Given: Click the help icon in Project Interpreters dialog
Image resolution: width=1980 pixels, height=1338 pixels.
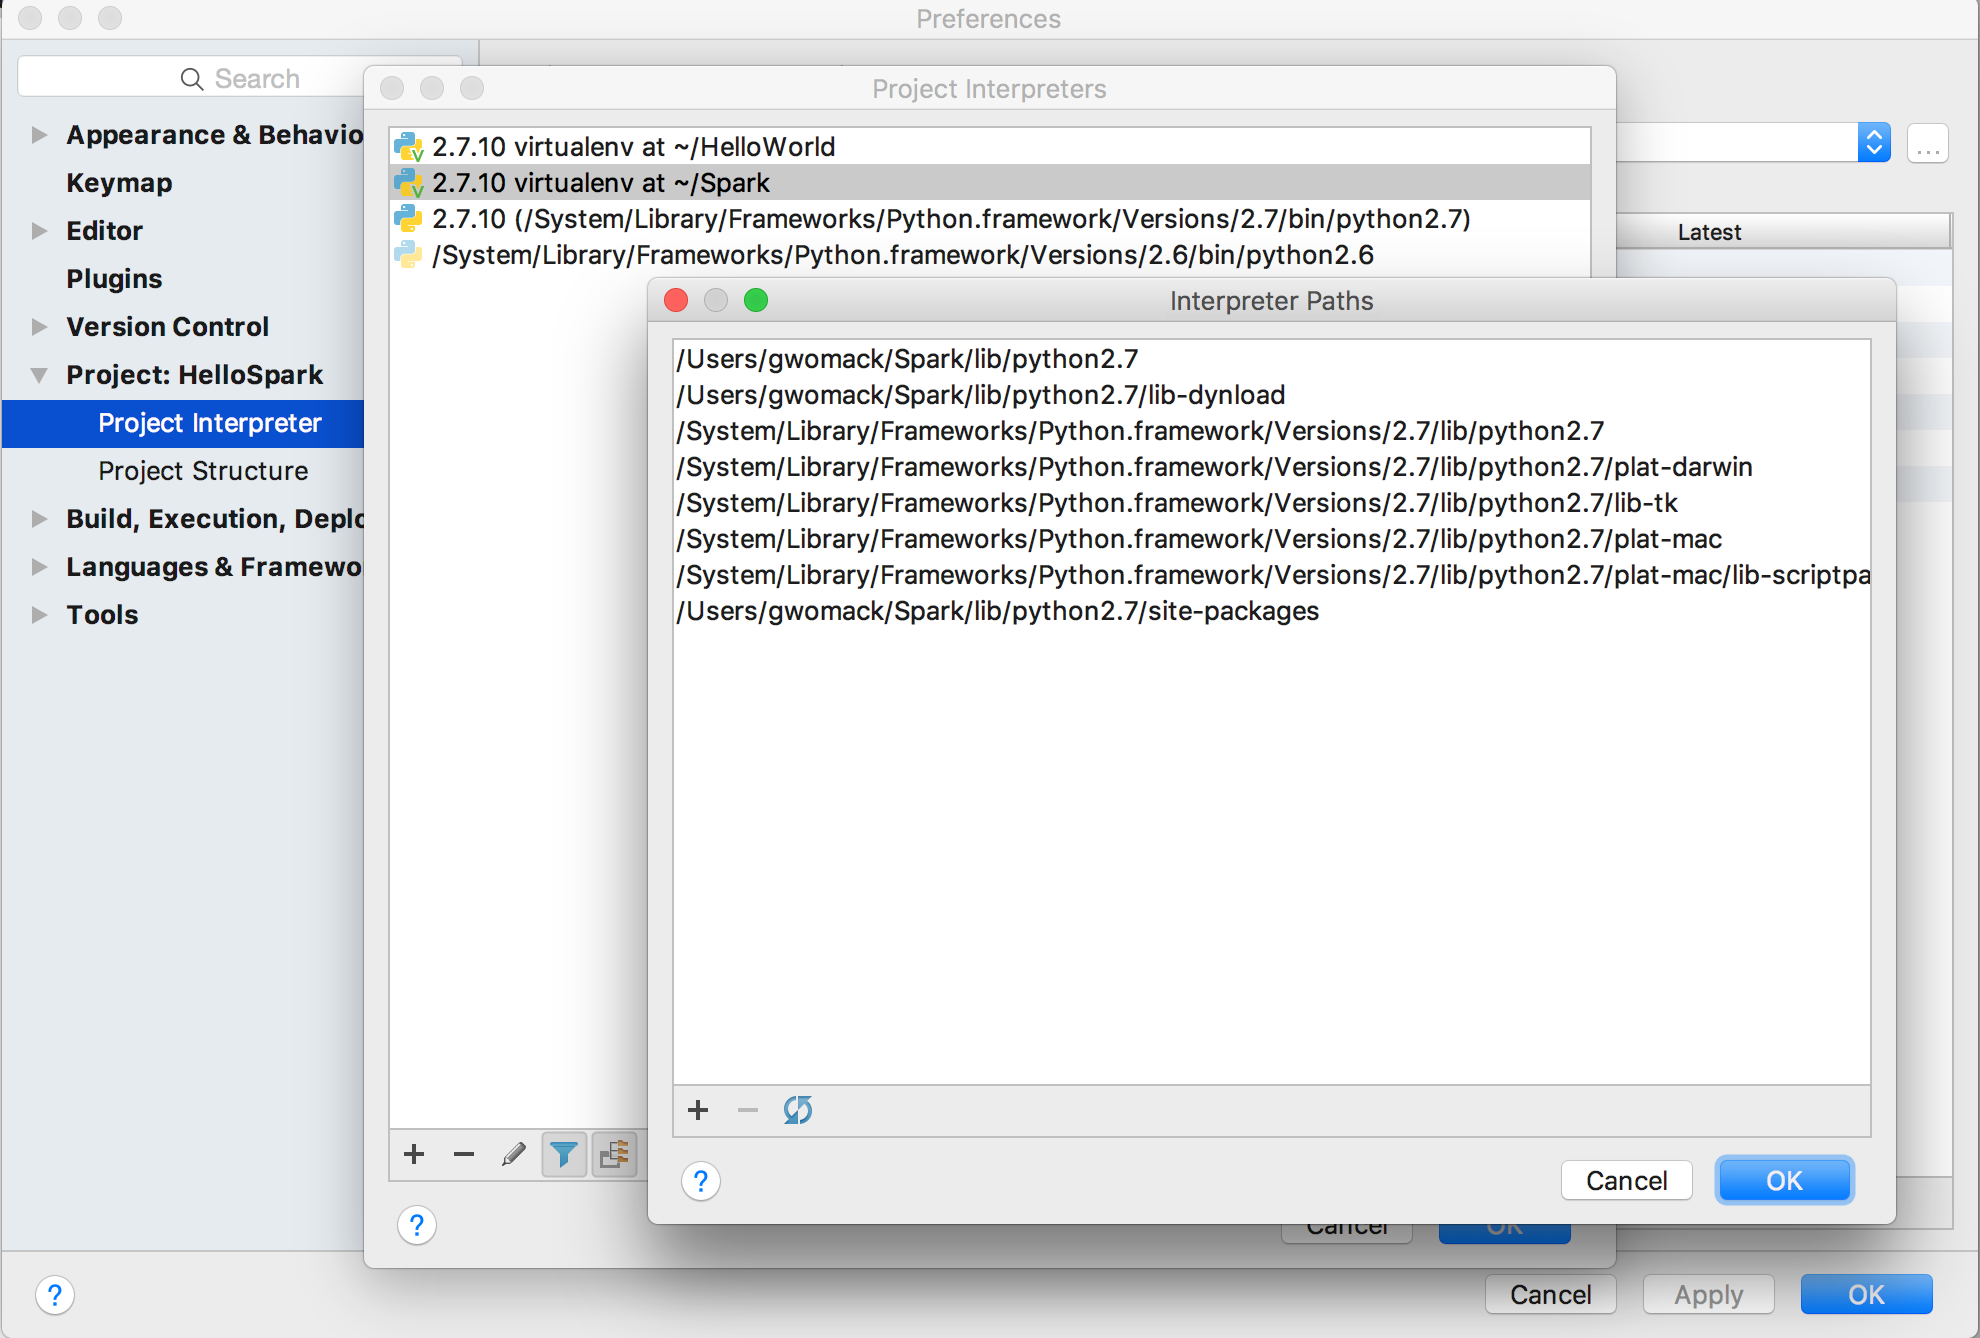Looking at the screenshot, I should pos(417,1225).
